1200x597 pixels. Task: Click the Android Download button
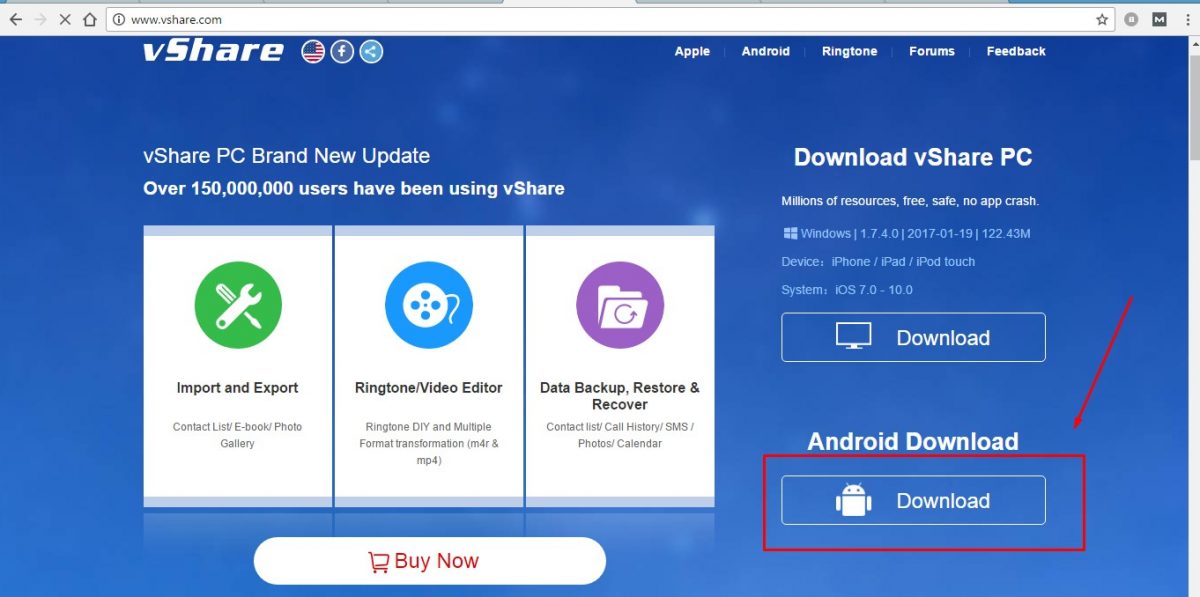[x=913, y=500]
